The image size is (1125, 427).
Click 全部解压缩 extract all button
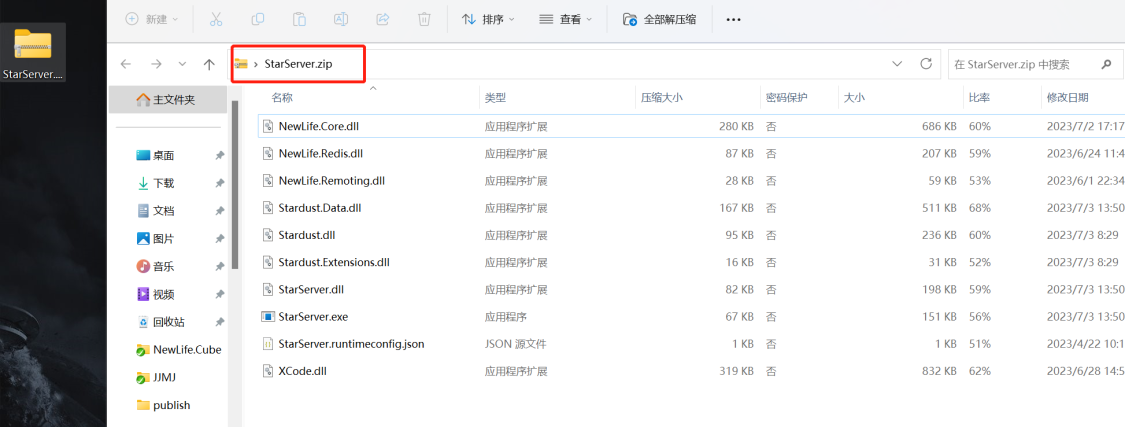tap(659, 19)
